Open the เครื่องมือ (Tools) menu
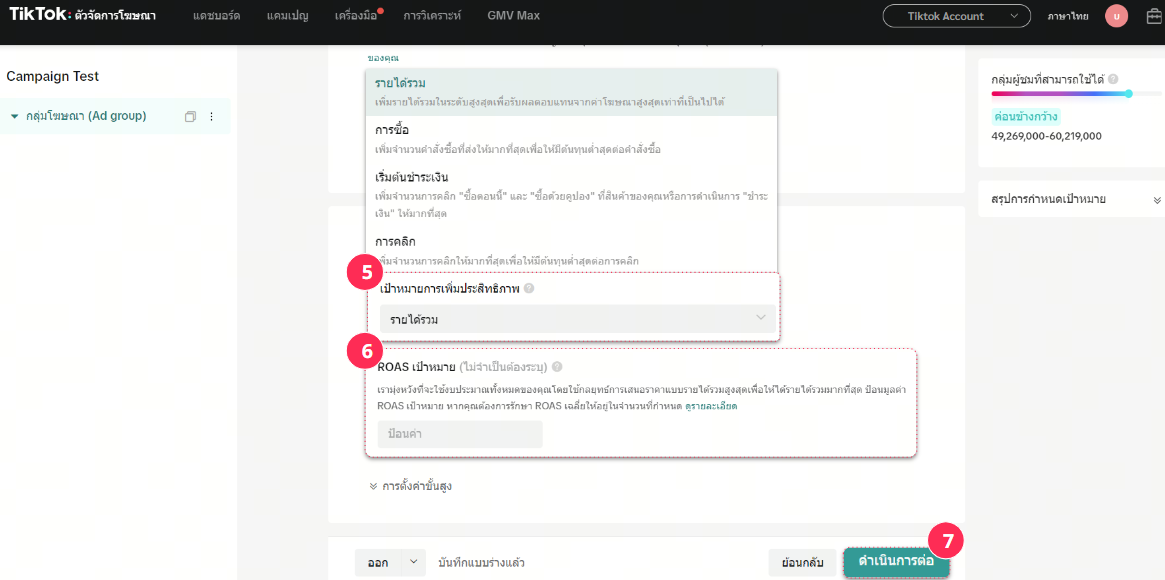Viewport: 1165px width, 580px height. pyautogui.click(x=356, y=16)
